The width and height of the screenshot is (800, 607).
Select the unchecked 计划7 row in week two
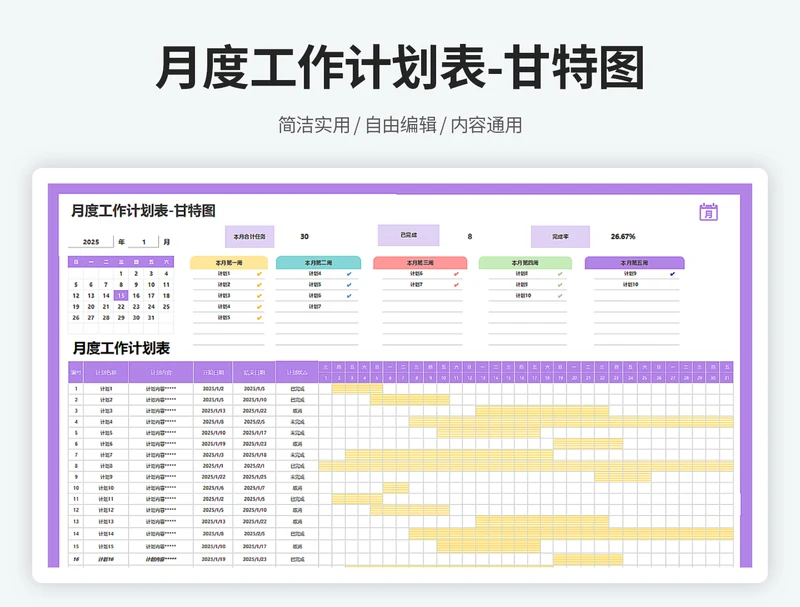[317, 307]
